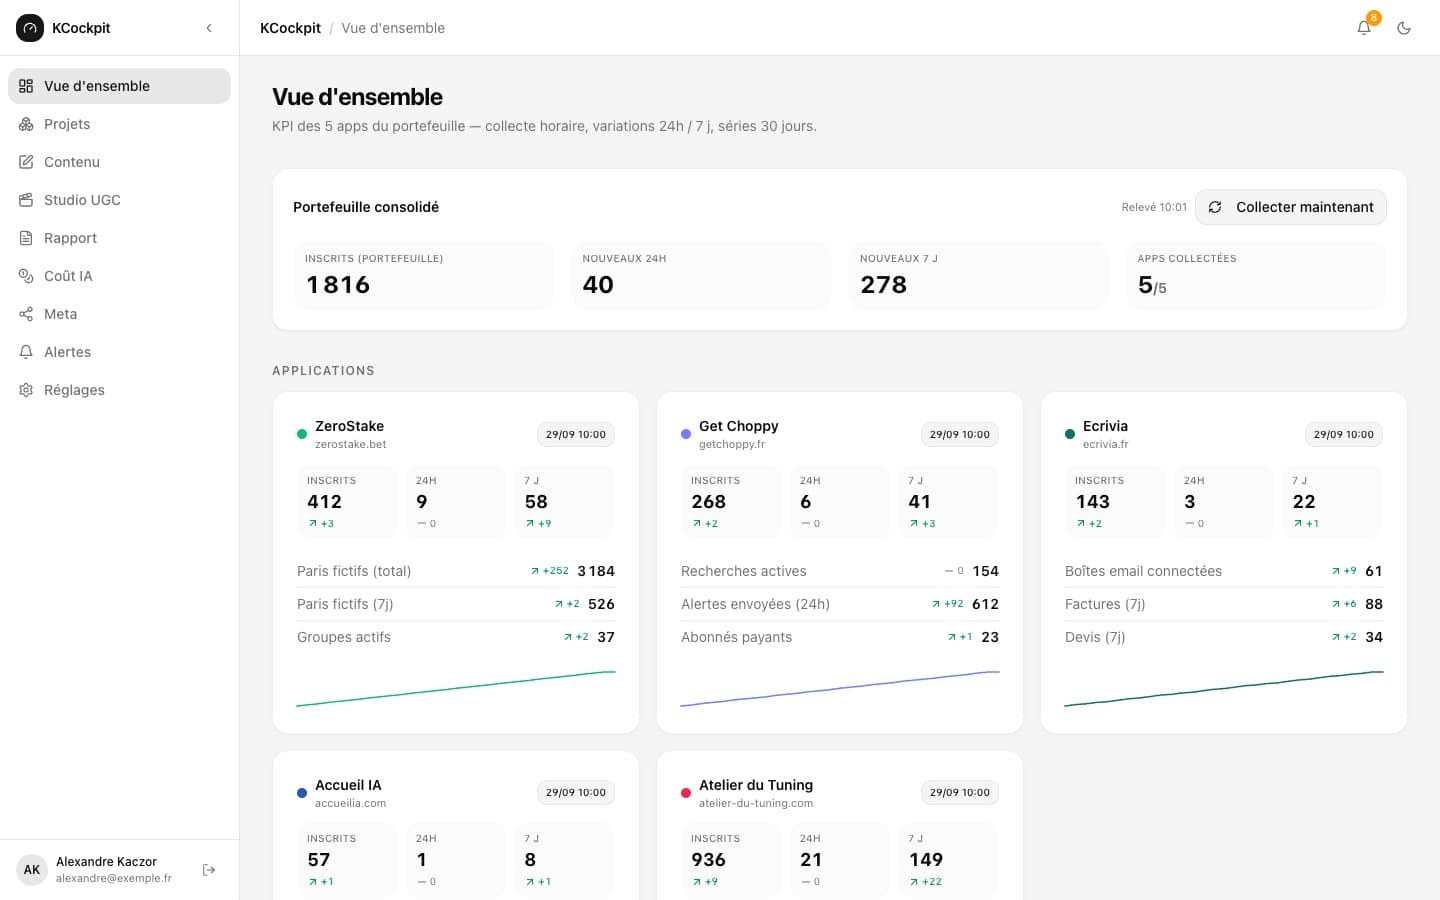This screenshot has width=1440, height=900.
Task: Click the Factures (7j) row
Action: point(1224,604)
